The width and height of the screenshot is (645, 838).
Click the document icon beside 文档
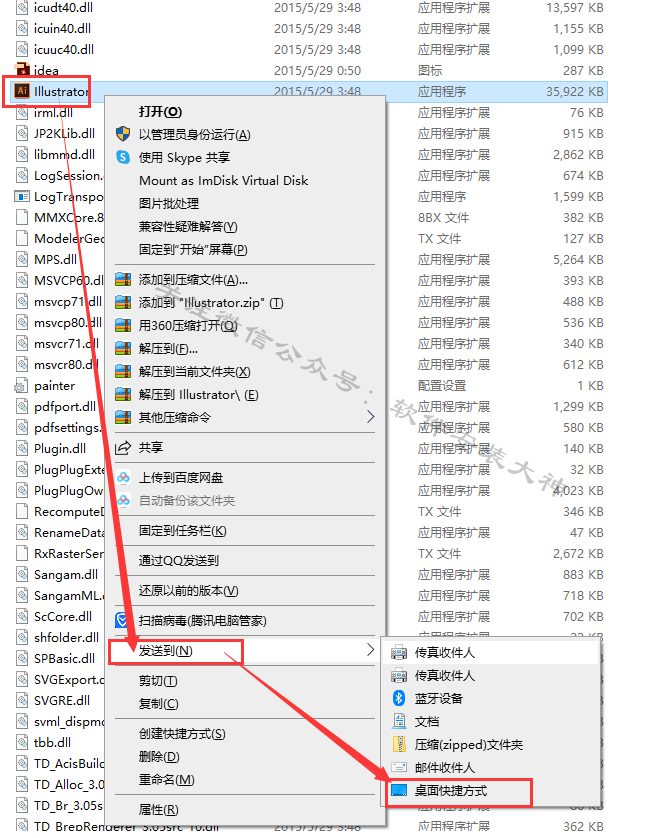(x=399, y=721)
